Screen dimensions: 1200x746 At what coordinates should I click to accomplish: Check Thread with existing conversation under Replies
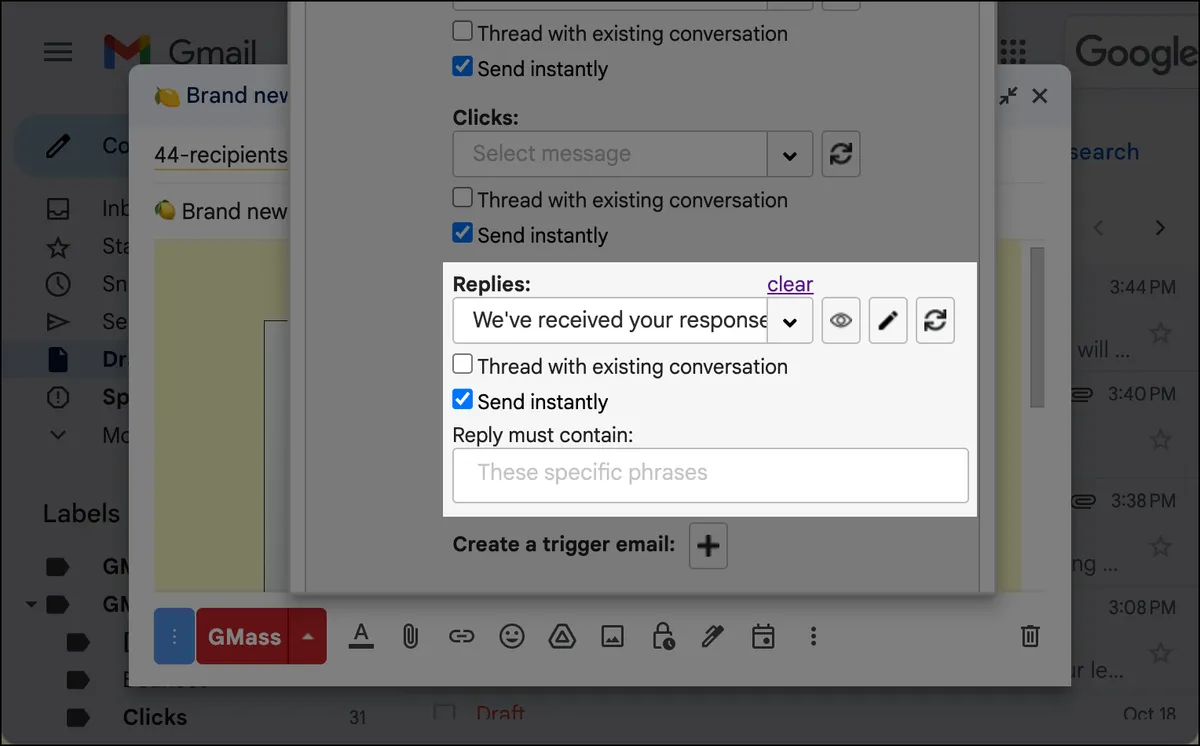(x=462, y=365)
